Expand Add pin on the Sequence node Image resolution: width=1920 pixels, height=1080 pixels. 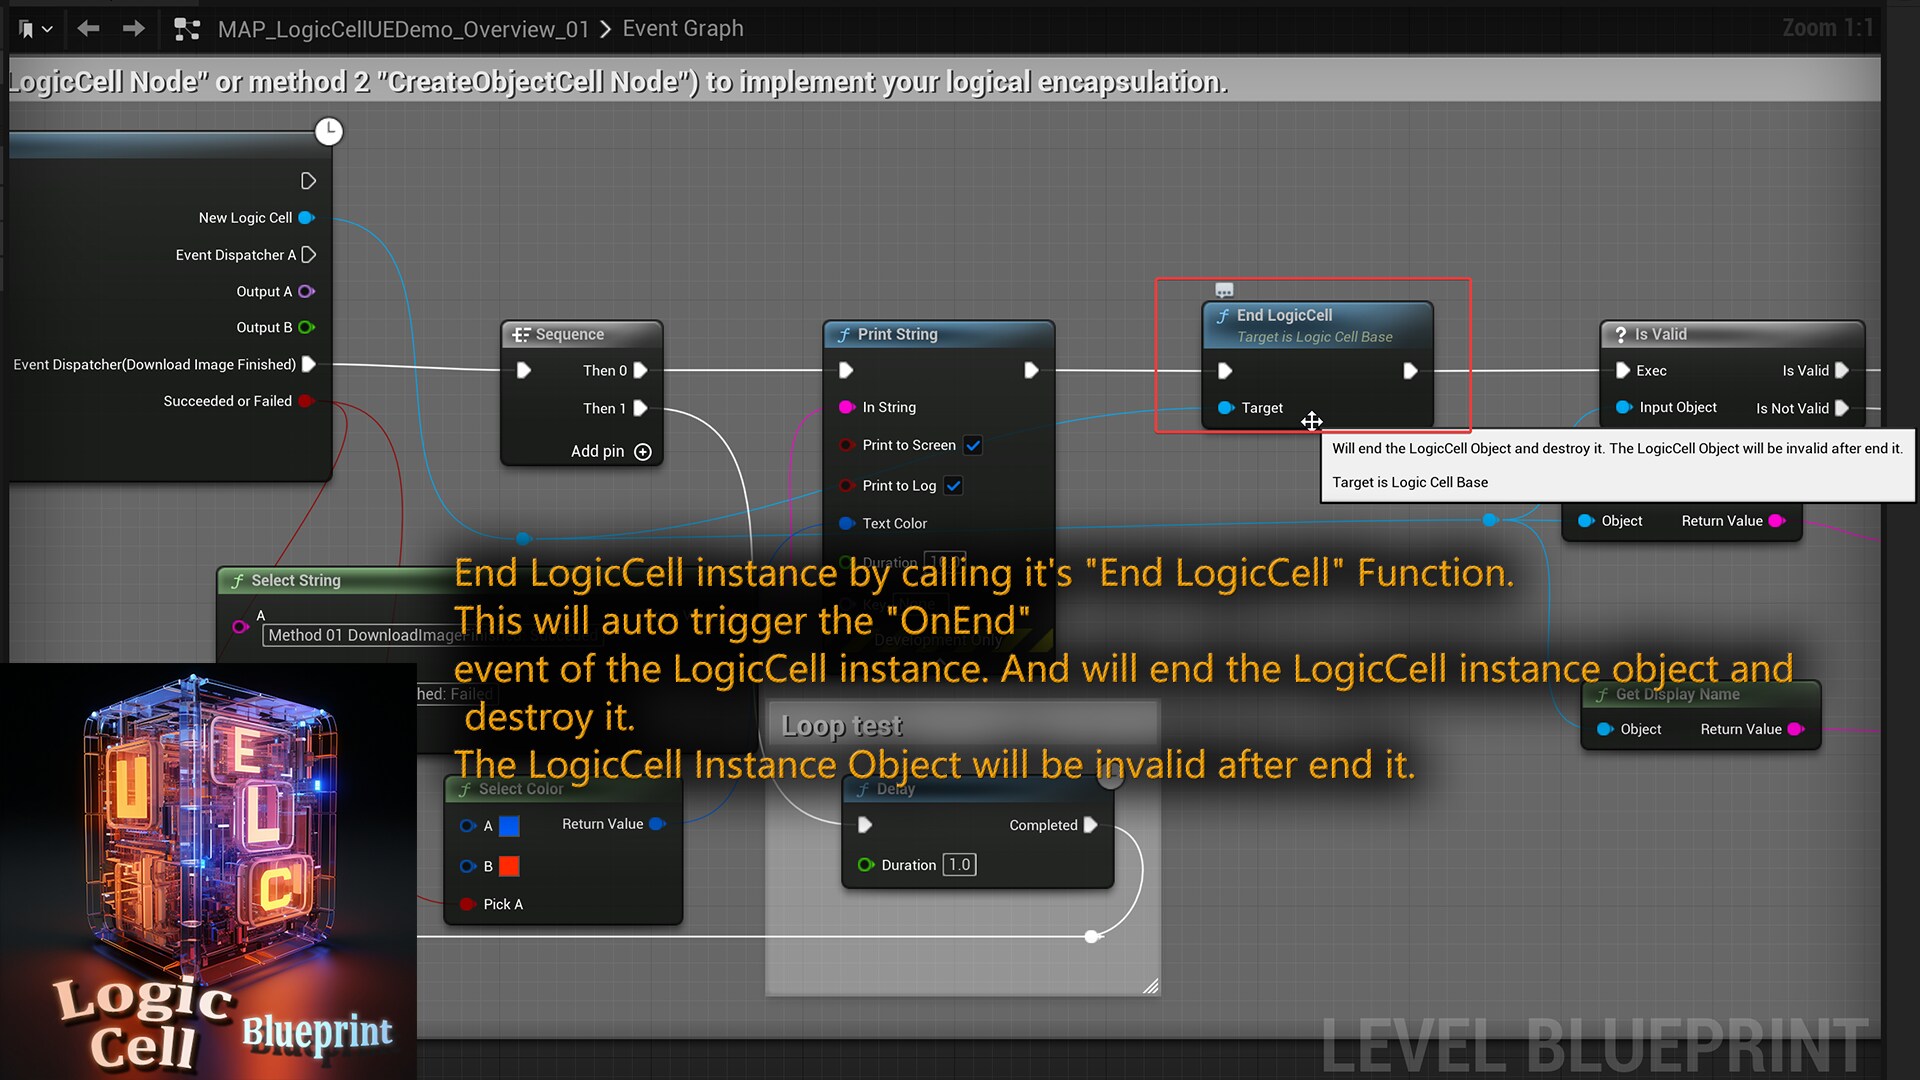pos(642,452)
